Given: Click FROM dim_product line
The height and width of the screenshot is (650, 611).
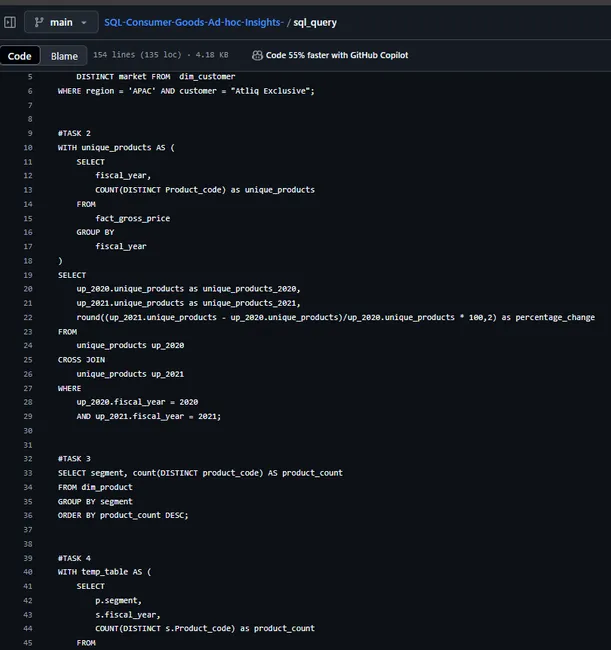Looking at the screenshot, I should (x=95, y=487).
